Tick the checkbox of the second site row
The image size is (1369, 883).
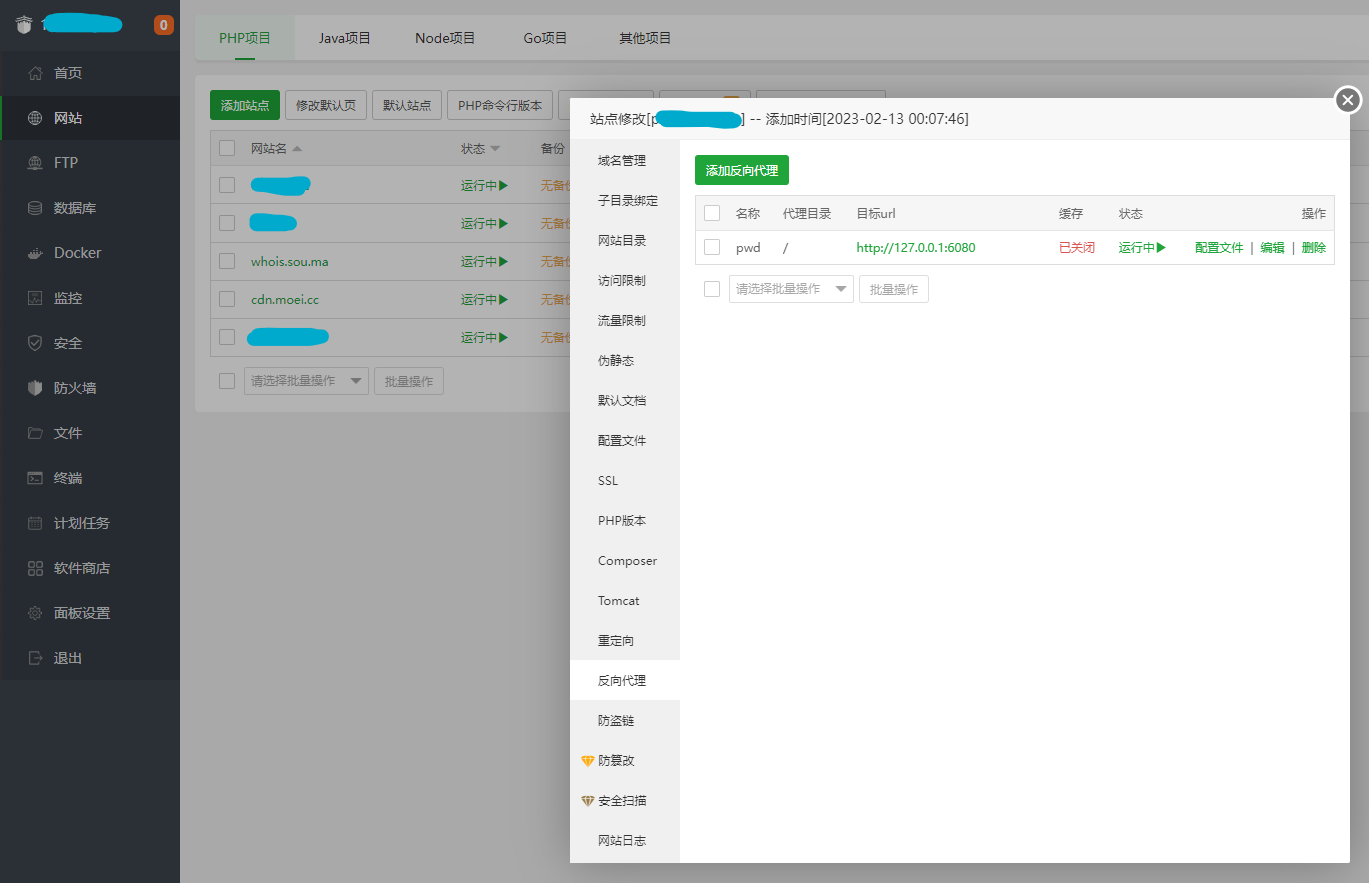pos(227,223)
